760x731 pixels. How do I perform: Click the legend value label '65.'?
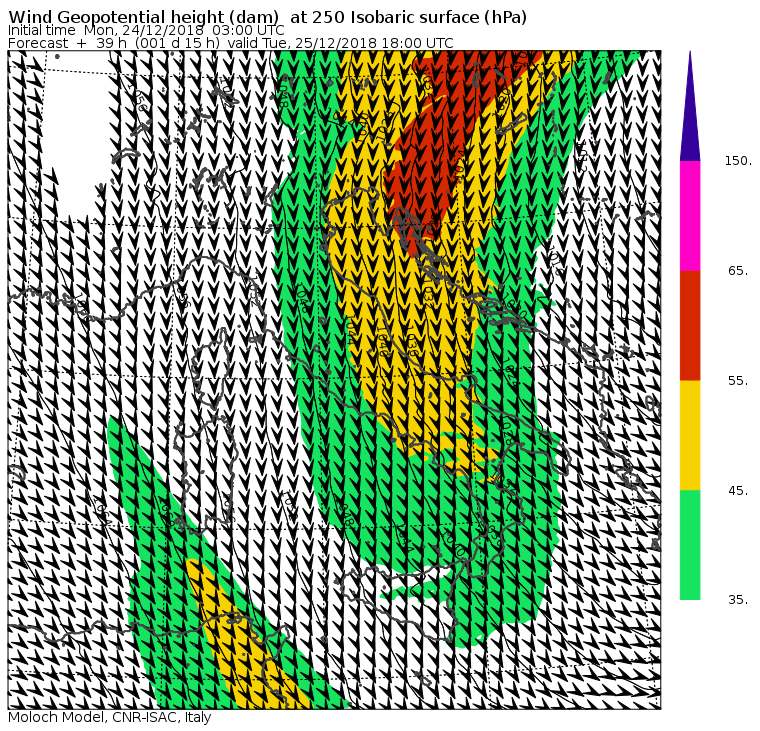click(738, 270)
